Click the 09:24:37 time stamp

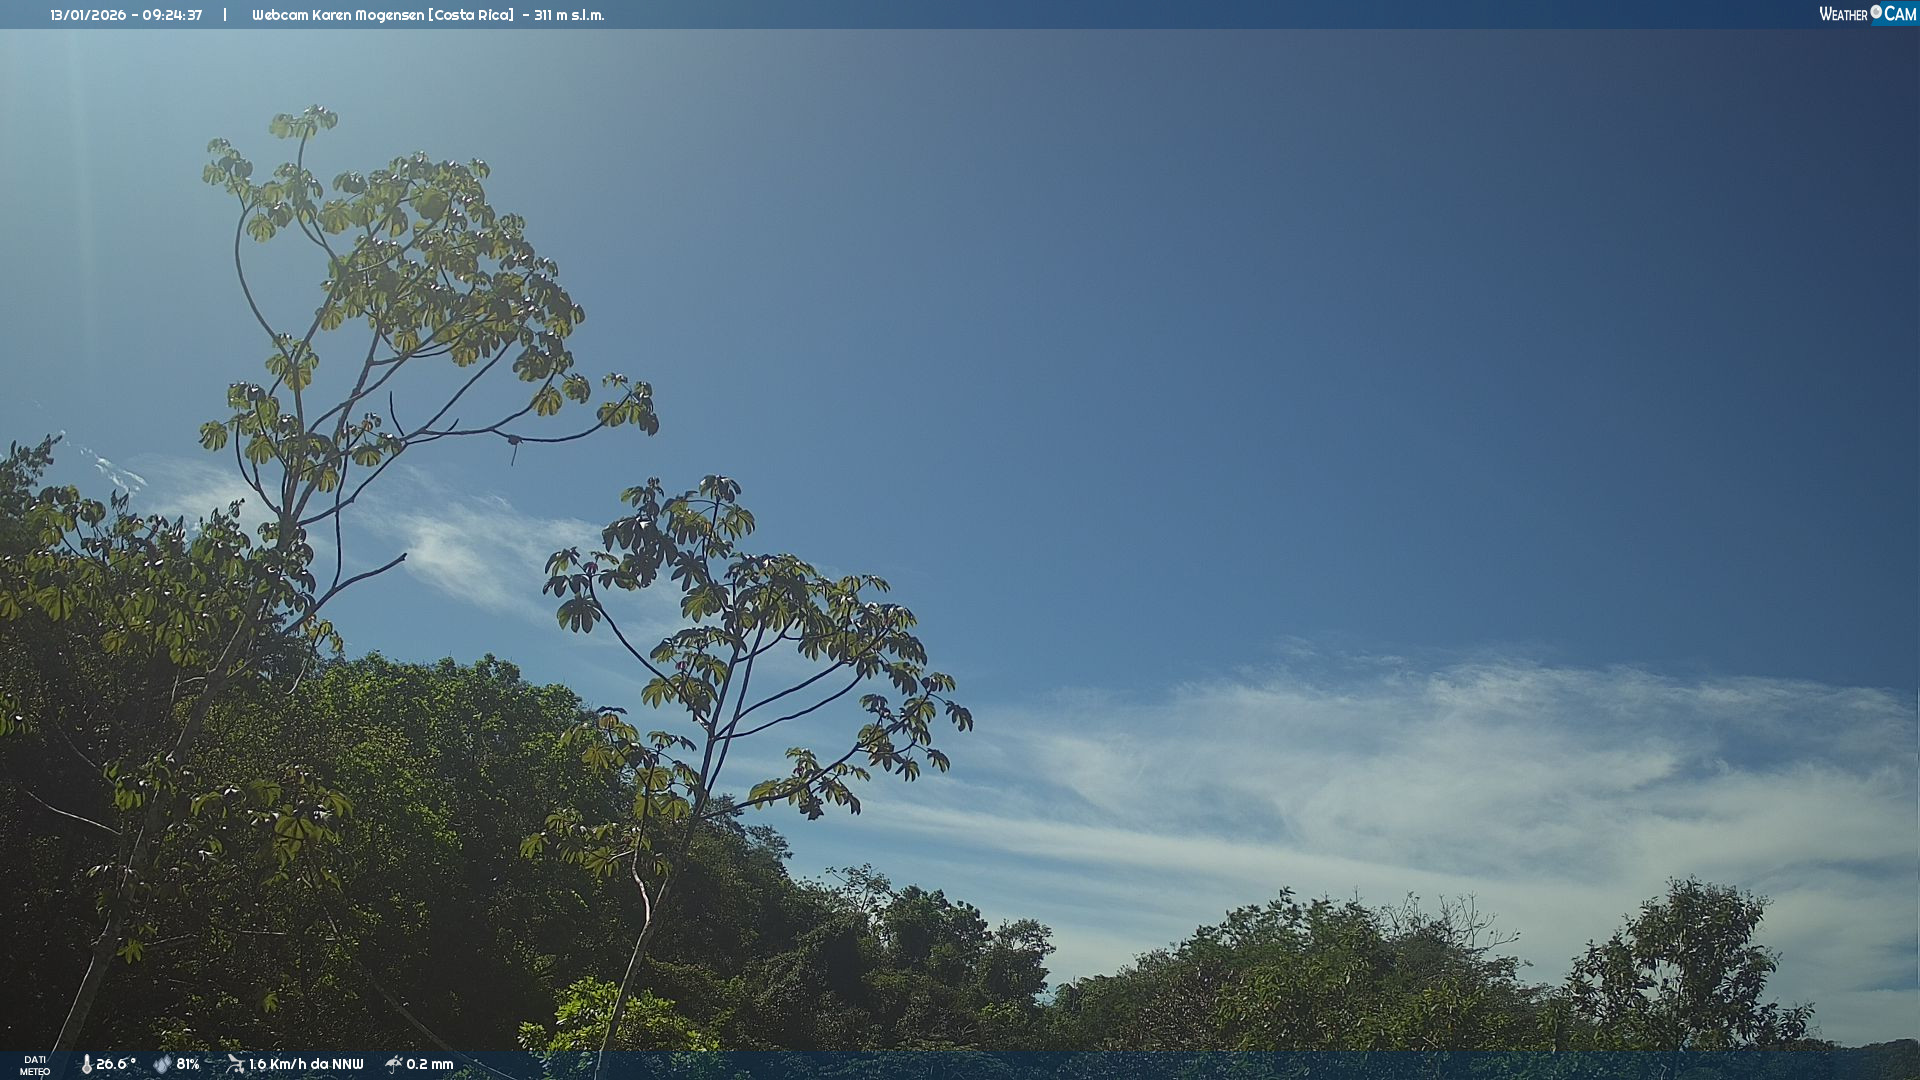coord(172,15)
